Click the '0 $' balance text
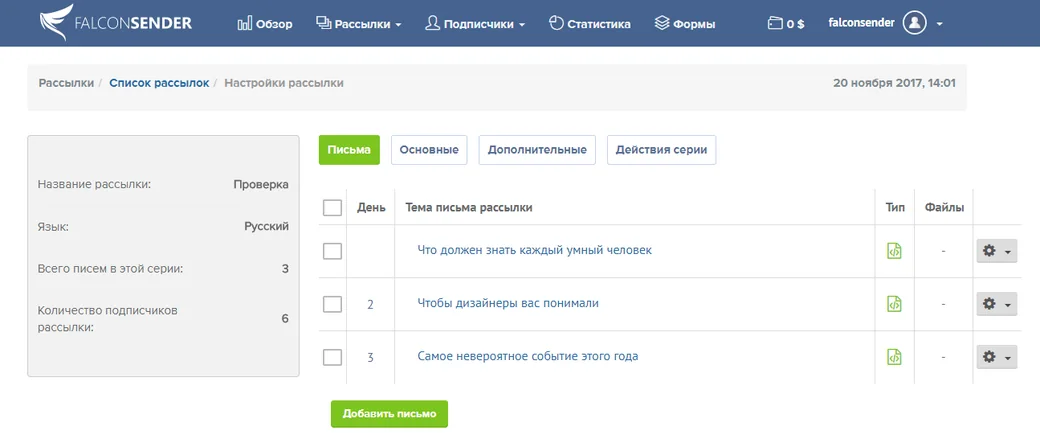1040x447 pixels. point(796,24)
